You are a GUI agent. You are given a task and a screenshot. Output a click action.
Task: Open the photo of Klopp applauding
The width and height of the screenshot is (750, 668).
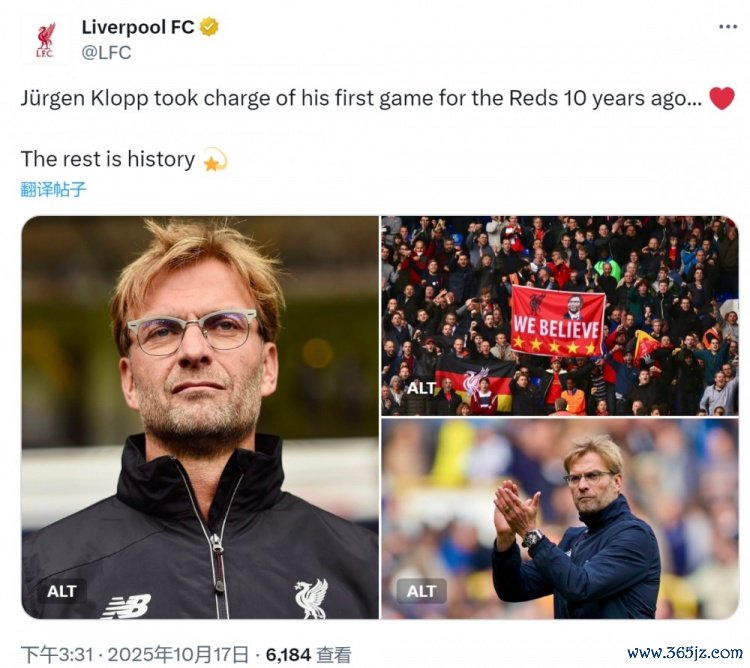(560, 519)
